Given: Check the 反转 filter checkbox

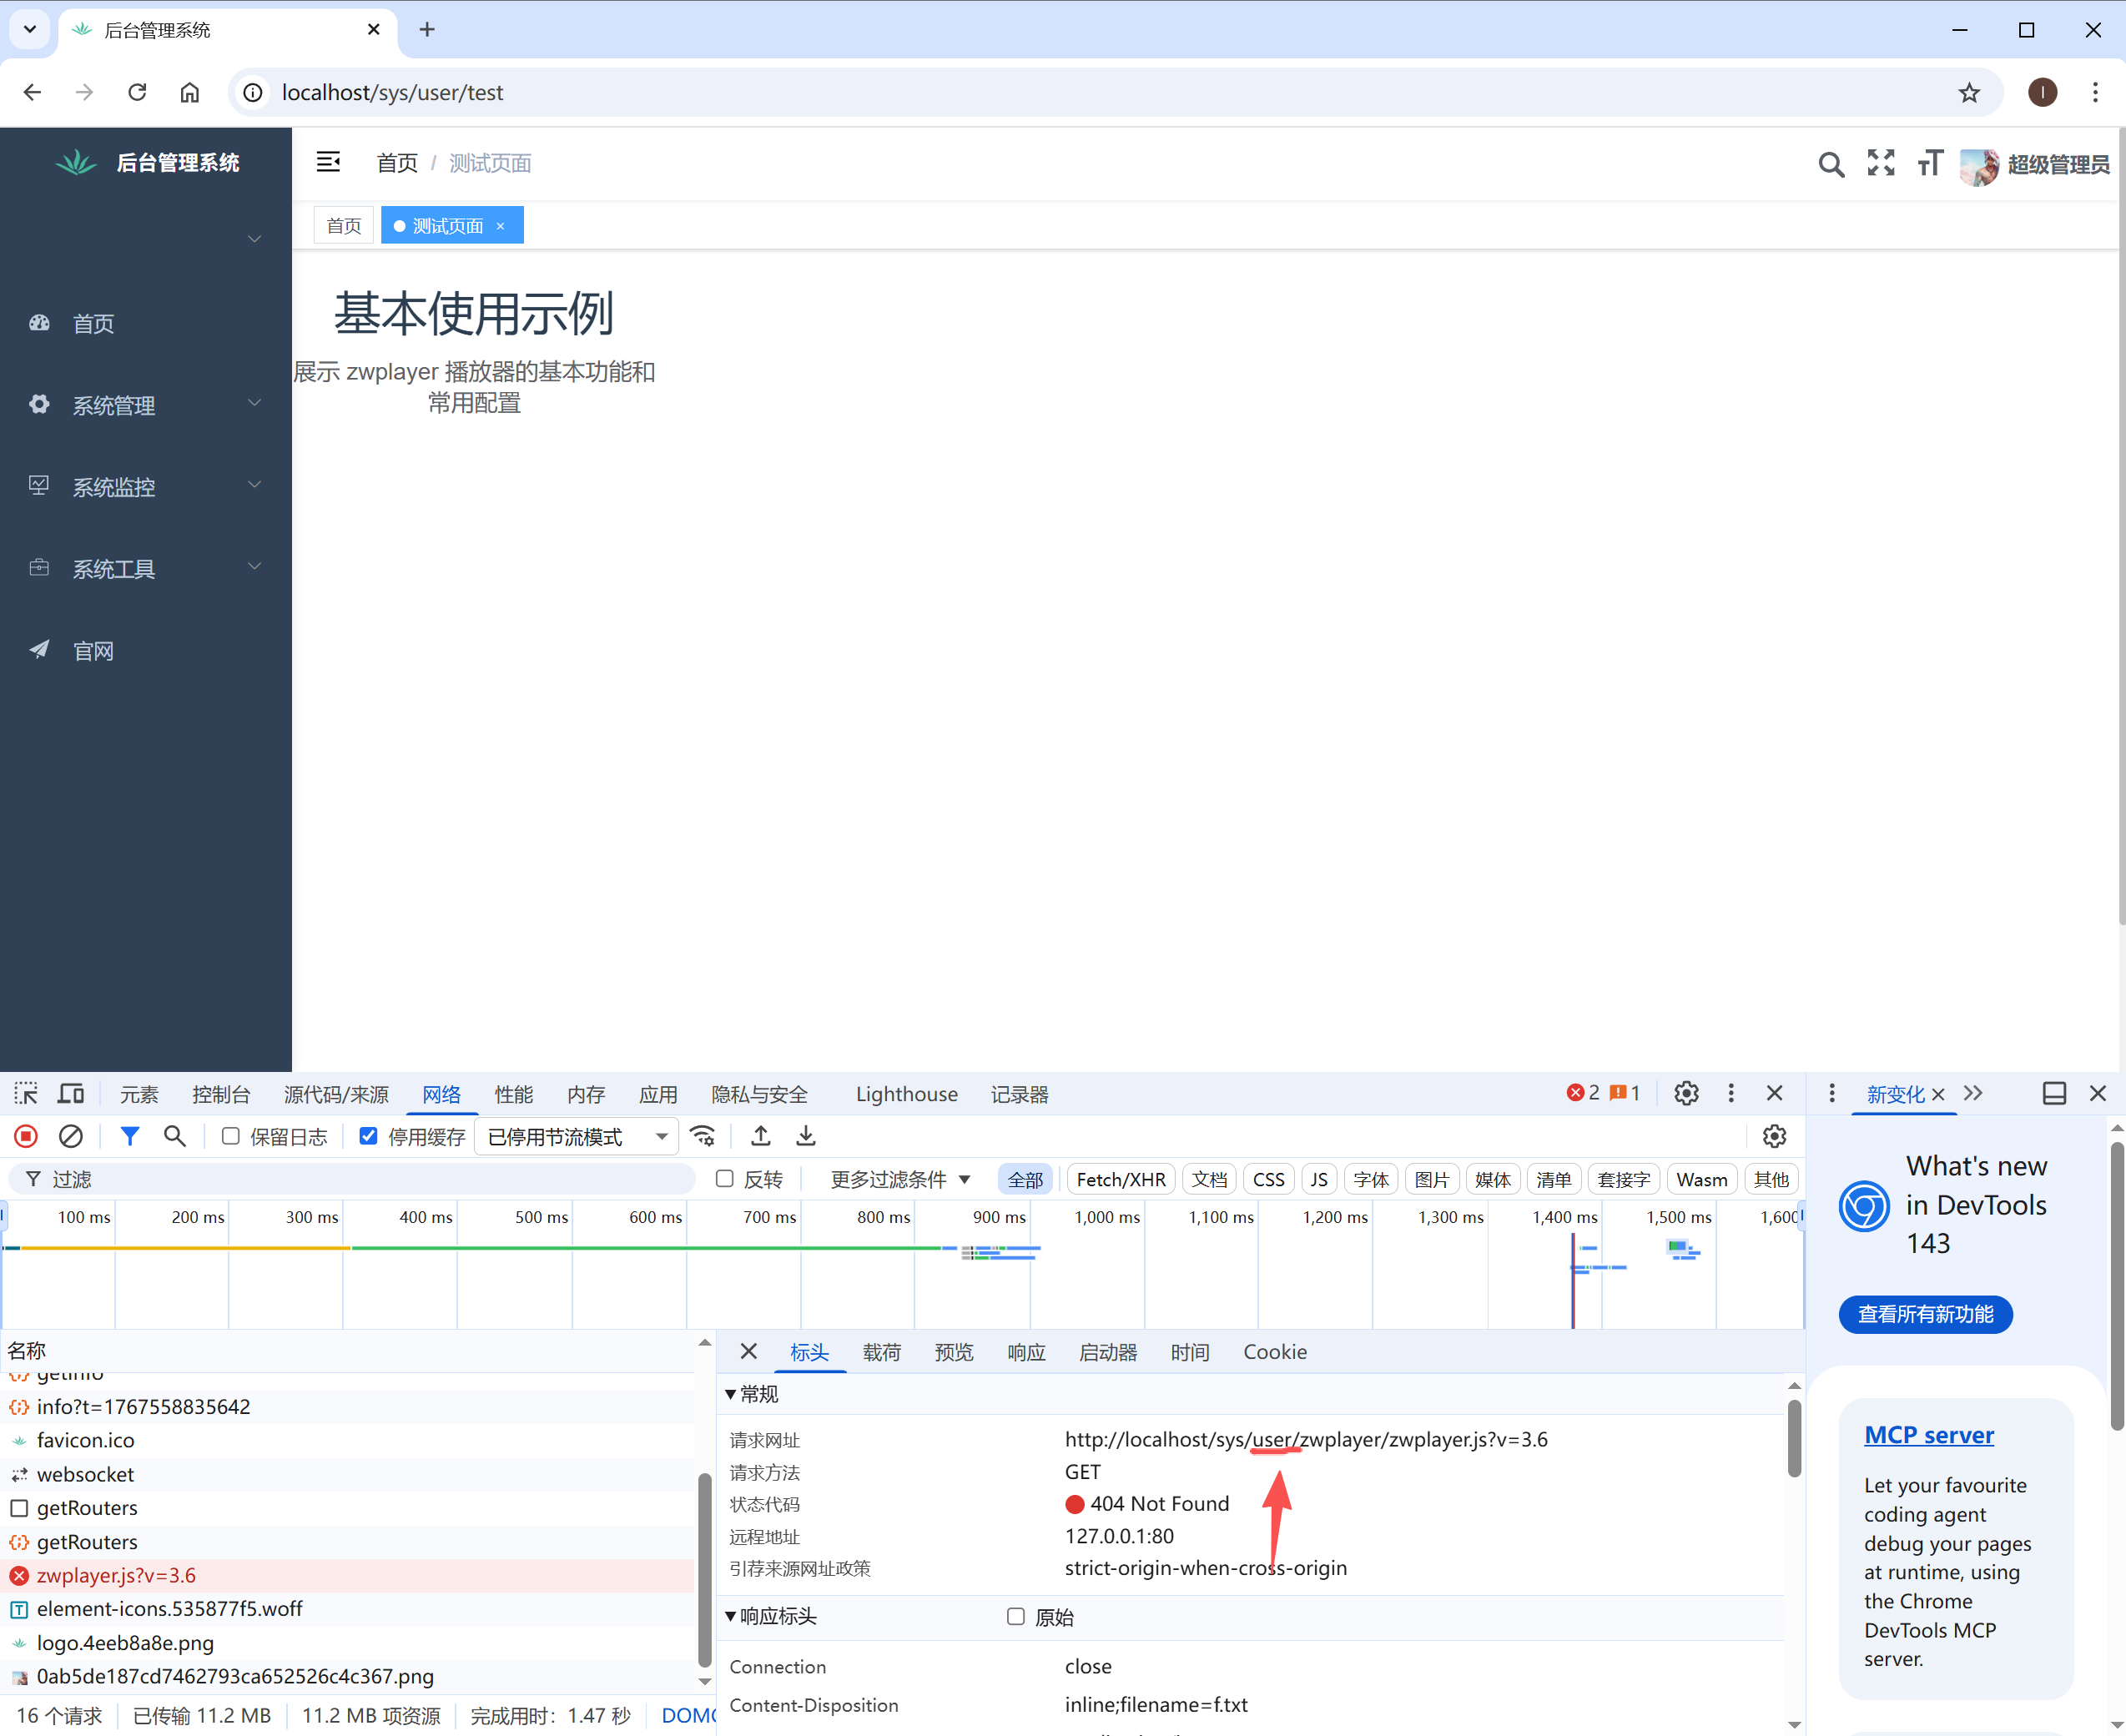Looking at the screenshot, I should coord(725,1179).
